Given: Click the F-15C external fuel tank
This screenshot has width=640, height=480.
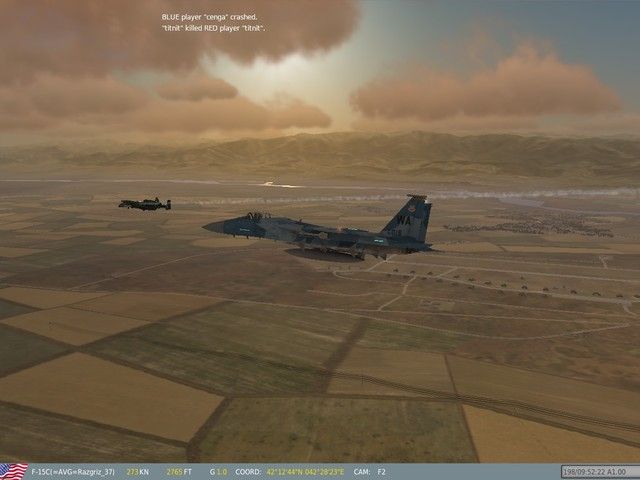Looking at the screenshot, I should point(322,253).
